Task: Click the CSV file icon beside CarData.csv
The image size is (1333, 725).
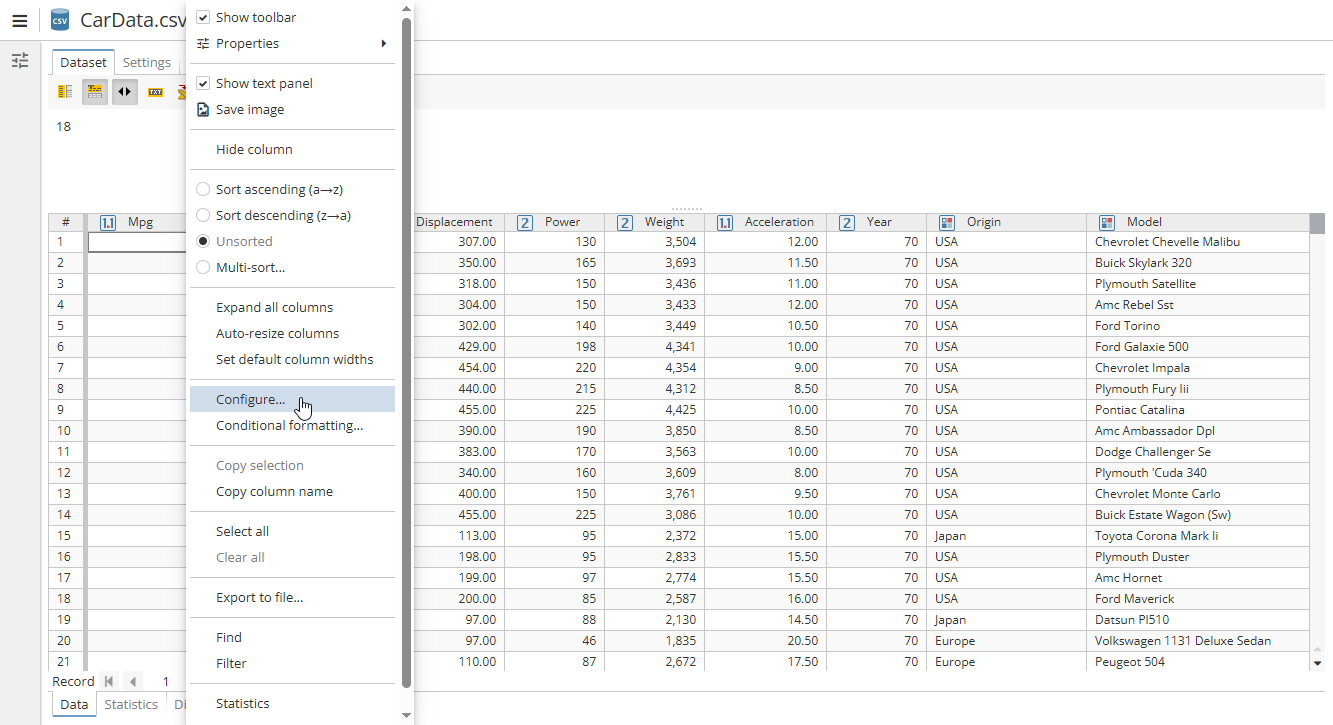Action: (59, 19)
